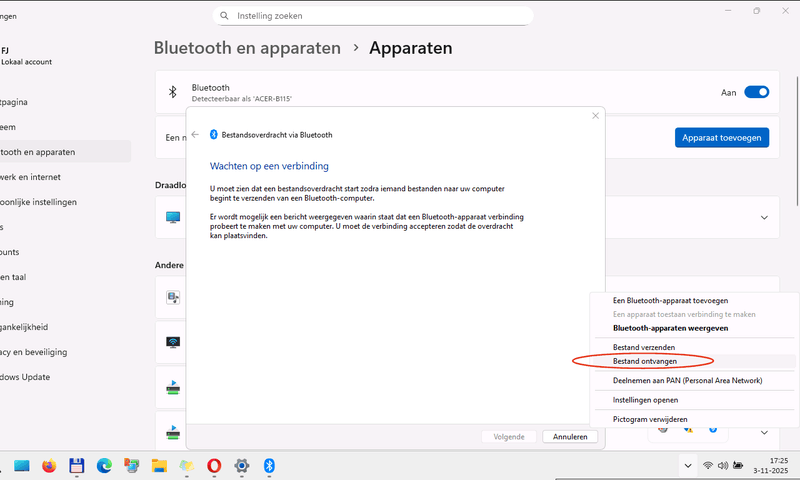Click the magnifier icon in the search box
The image size is (800, 480).
[224, 16]
